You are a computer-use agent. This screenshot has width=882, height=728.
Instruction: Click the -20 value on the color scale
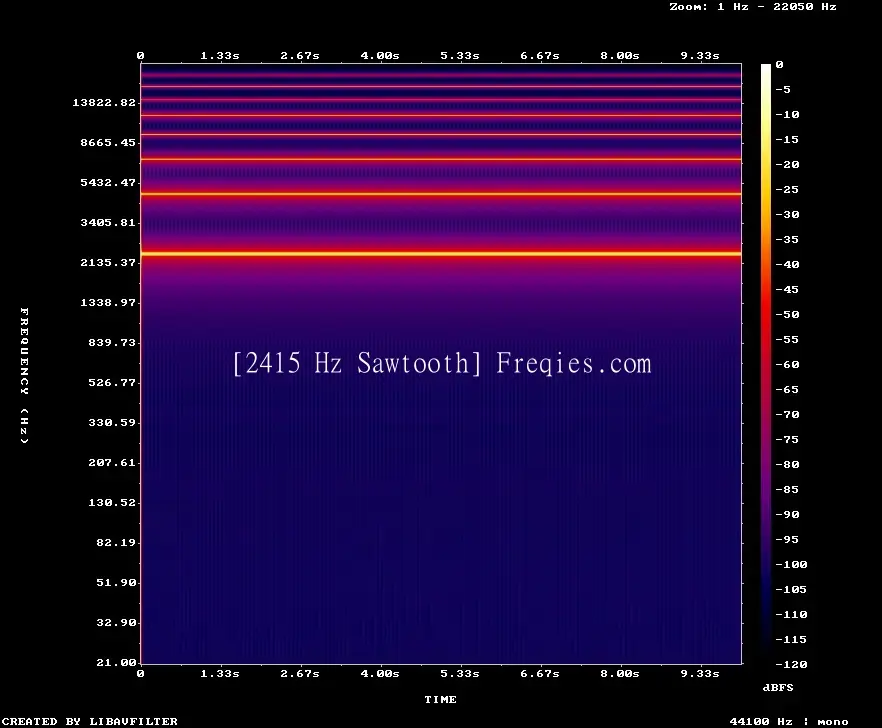pyautogui.click(x=787, y=164)
